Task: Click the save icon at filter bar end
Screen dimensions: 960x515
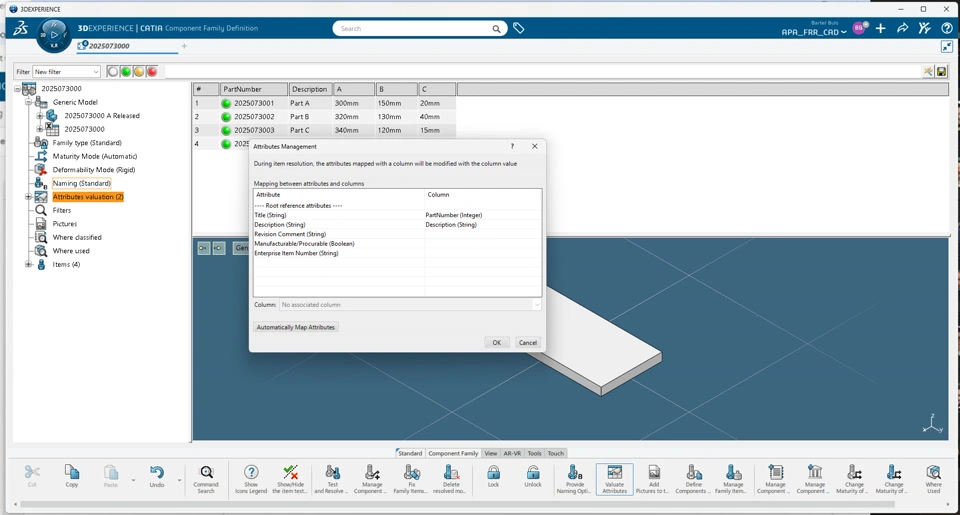Action: (942, 72)
